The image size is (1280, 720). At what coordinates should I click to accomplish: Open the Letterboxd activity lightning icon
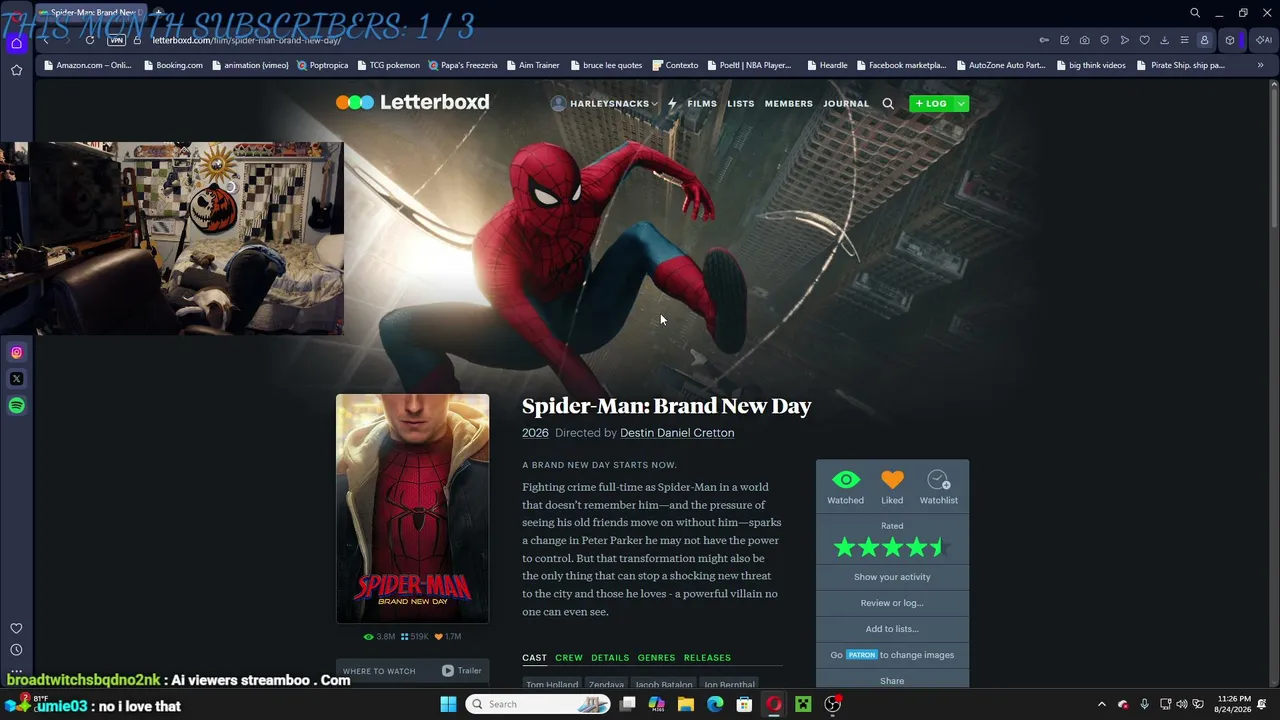click(672, 104)
